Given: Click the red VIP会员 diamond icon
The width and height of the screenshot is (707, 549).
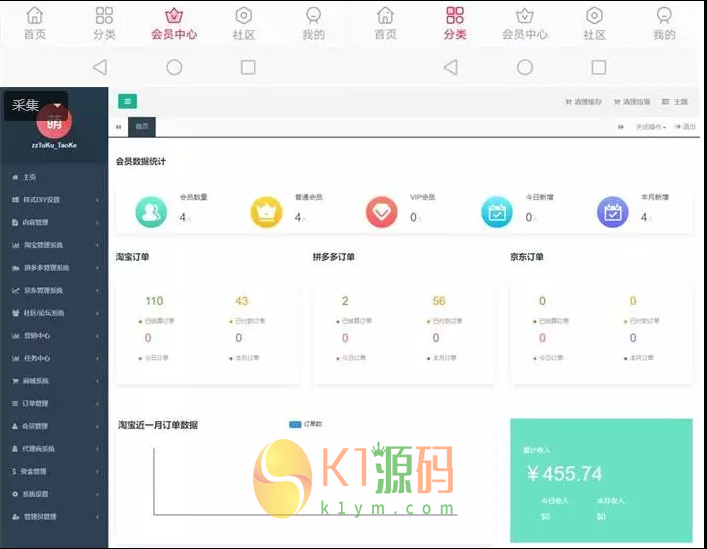Looking at the screenshot, I should click(381, 212).
